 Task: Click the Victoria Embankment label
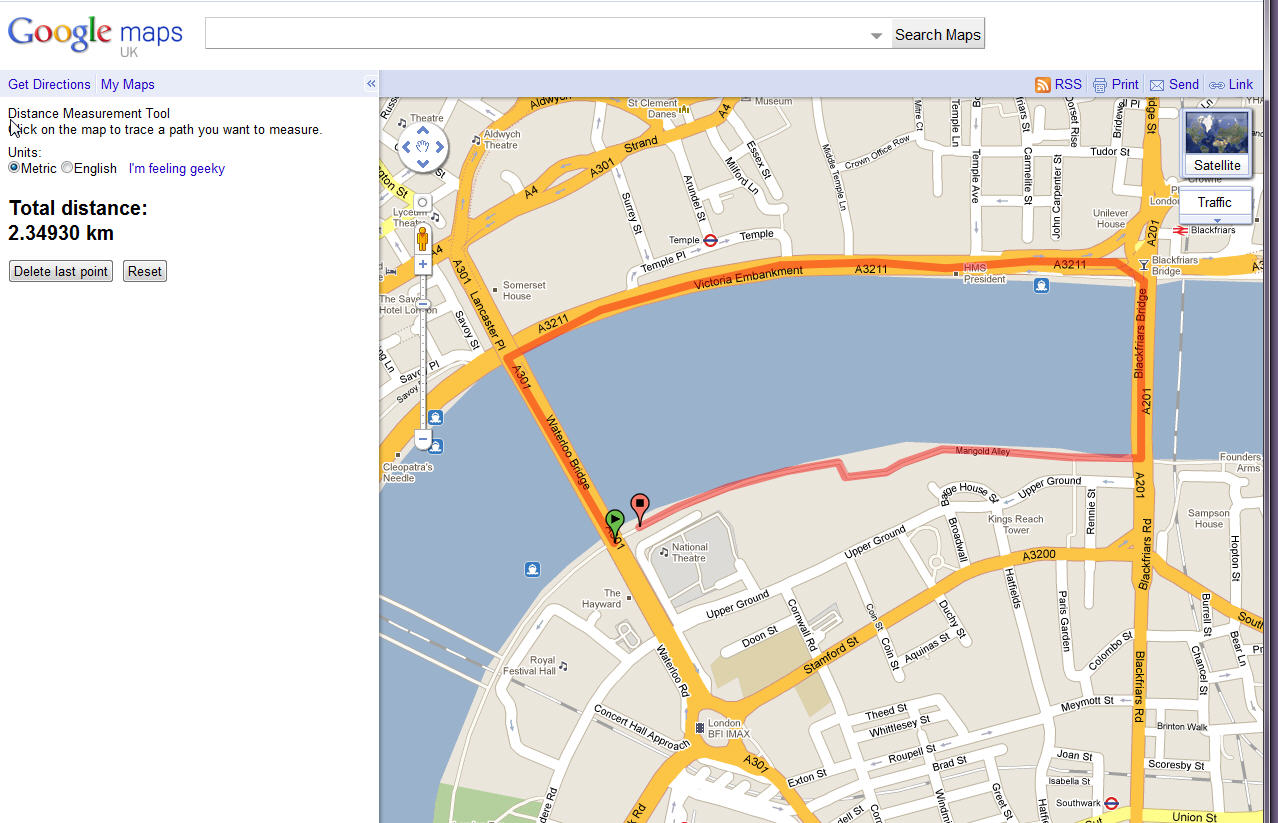[749, 279]
